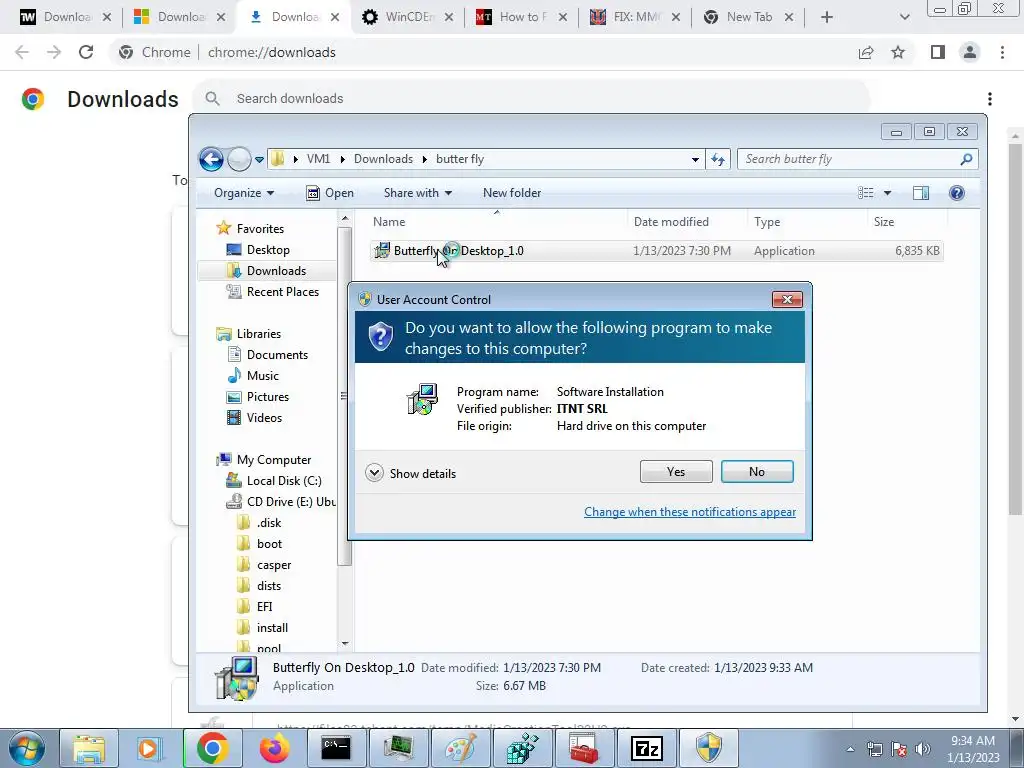The height and width of the screenshot is (768, 1024).
Task: Select the Butterfly On Desktop_1.0 file
Action: 656,251
